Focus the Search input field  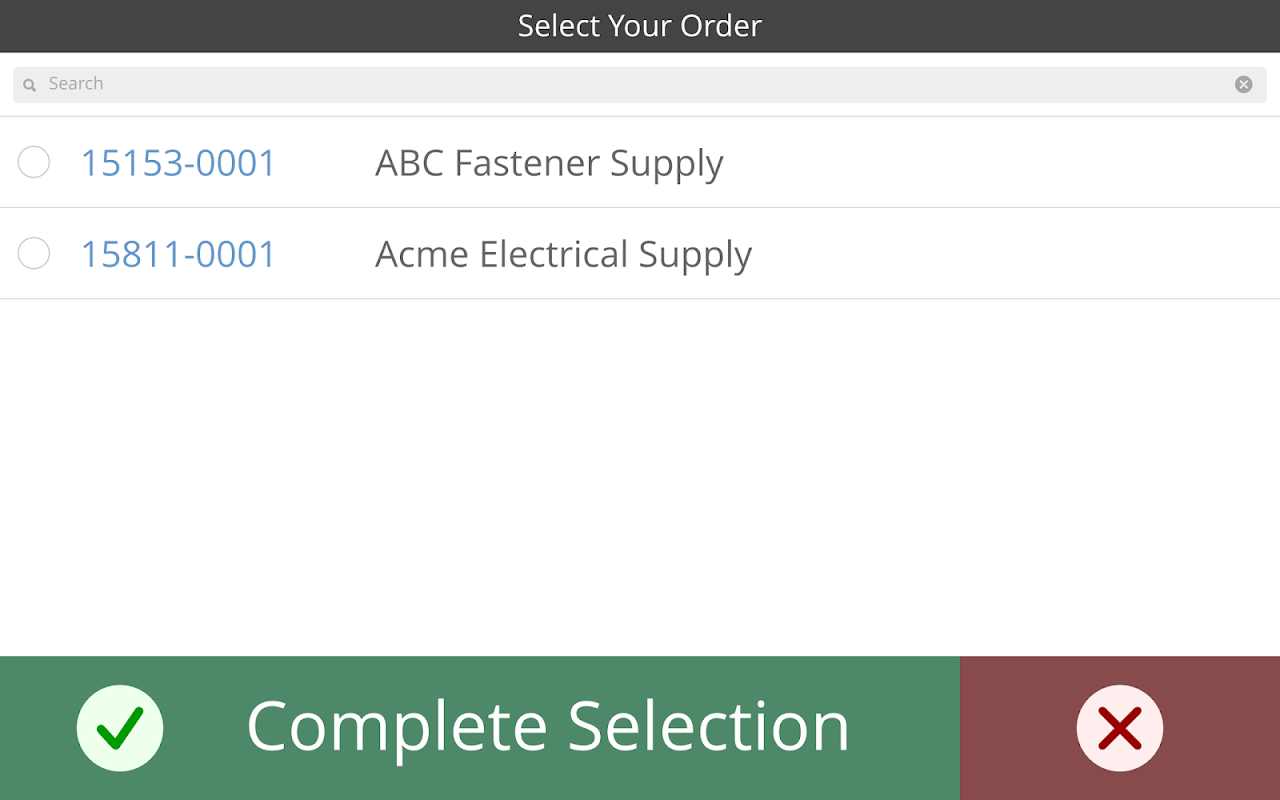640,84
